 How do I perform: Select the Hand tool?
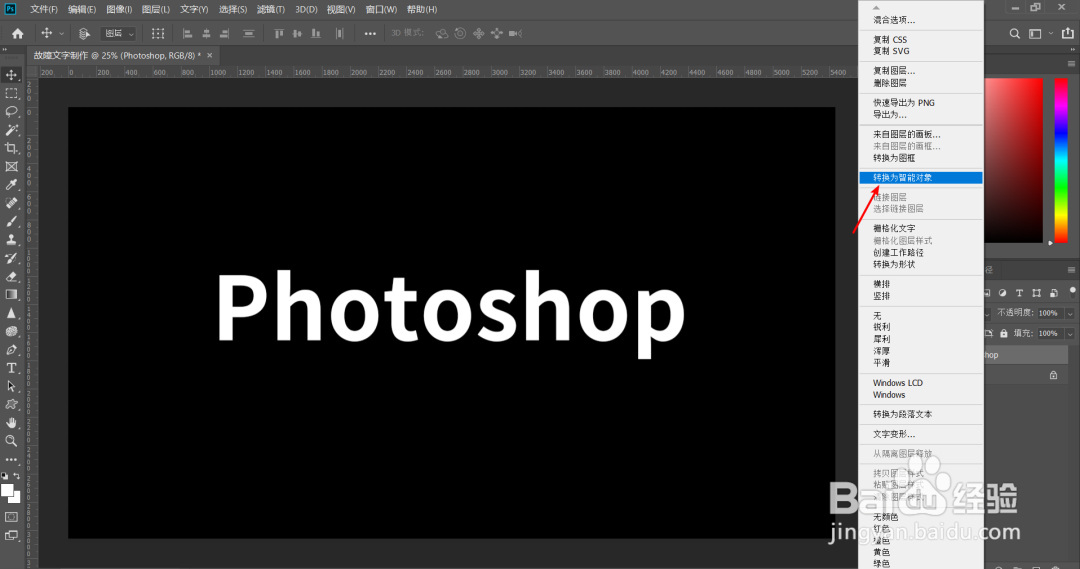tap(12, 423)
